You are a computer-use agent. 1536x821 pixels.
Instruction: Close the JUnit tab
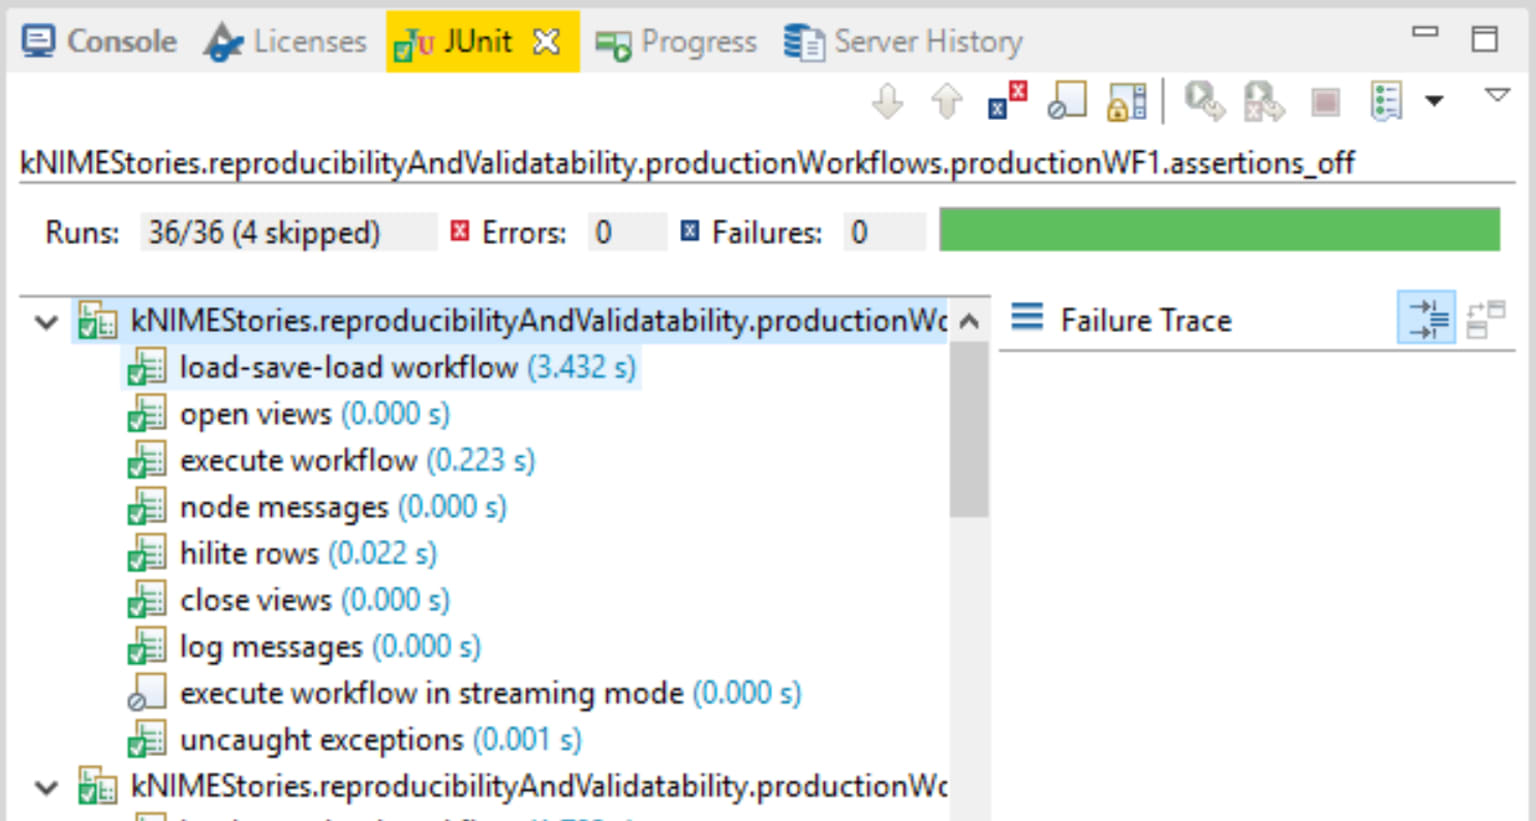[x=546, y=42]
